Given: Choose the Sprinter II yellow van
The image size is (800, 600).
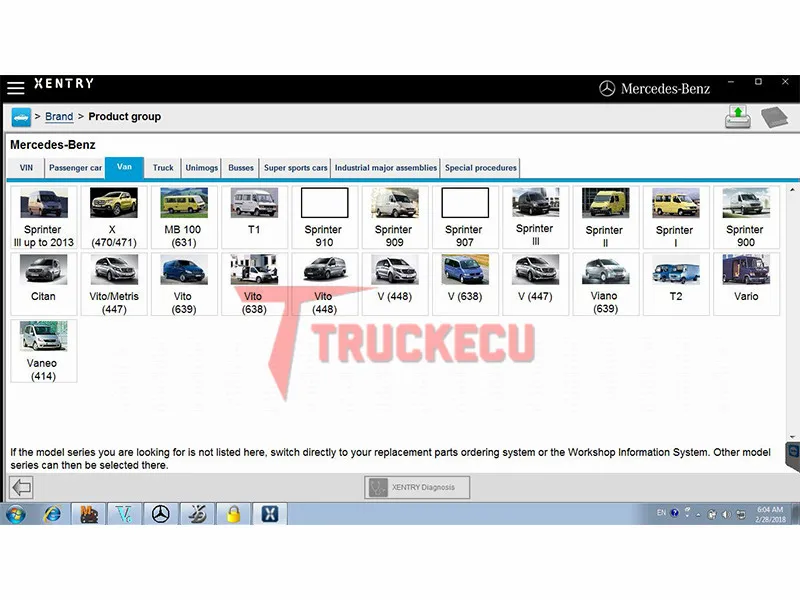Looking at the screenshot, I should coord(606,217).
